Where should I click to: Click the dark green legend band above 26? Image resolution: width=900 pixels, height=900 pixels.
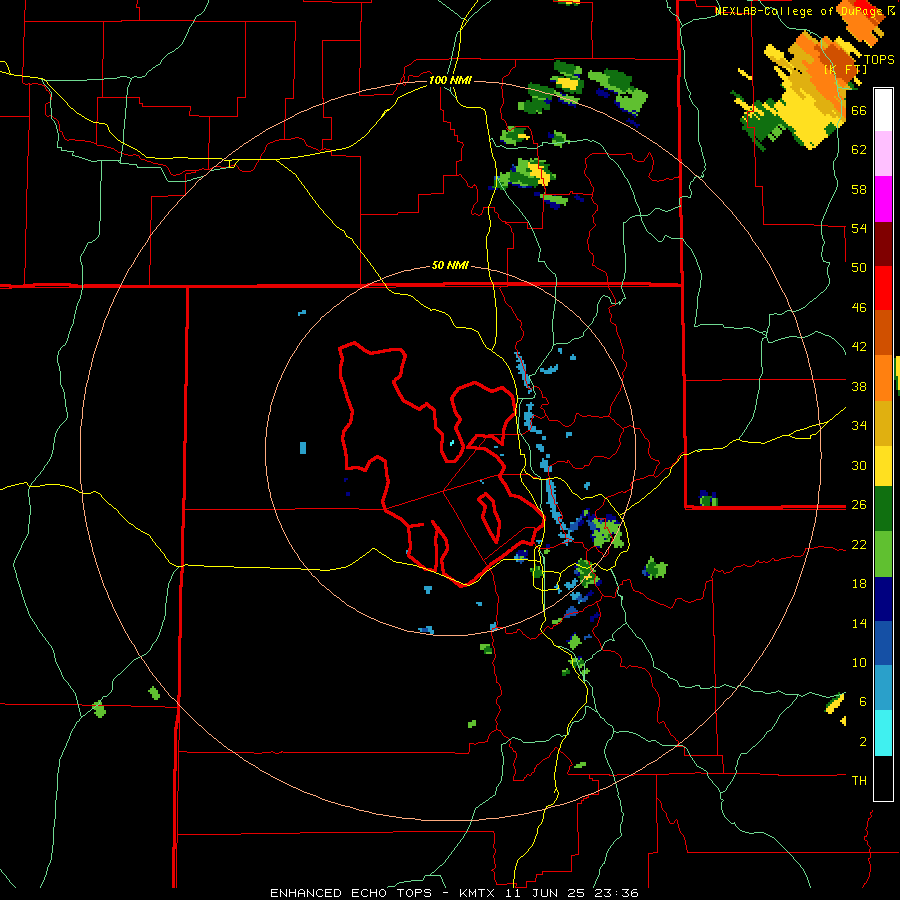tap(883, 509)
